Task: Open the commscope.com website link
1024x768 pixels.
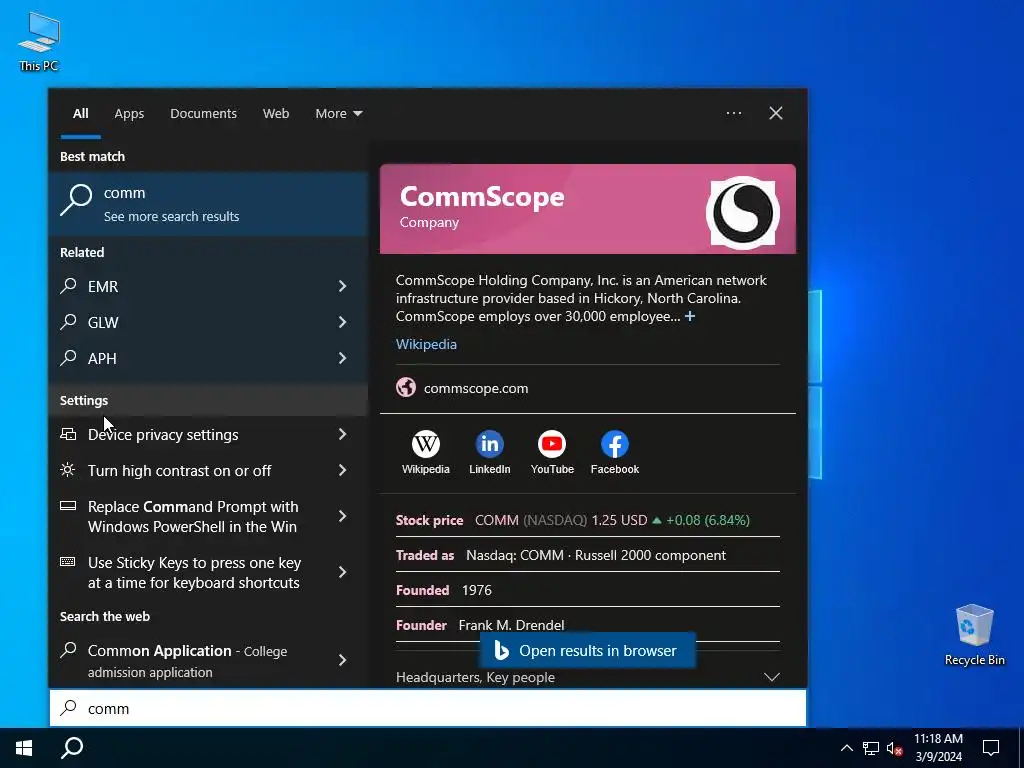Action: 476,388
